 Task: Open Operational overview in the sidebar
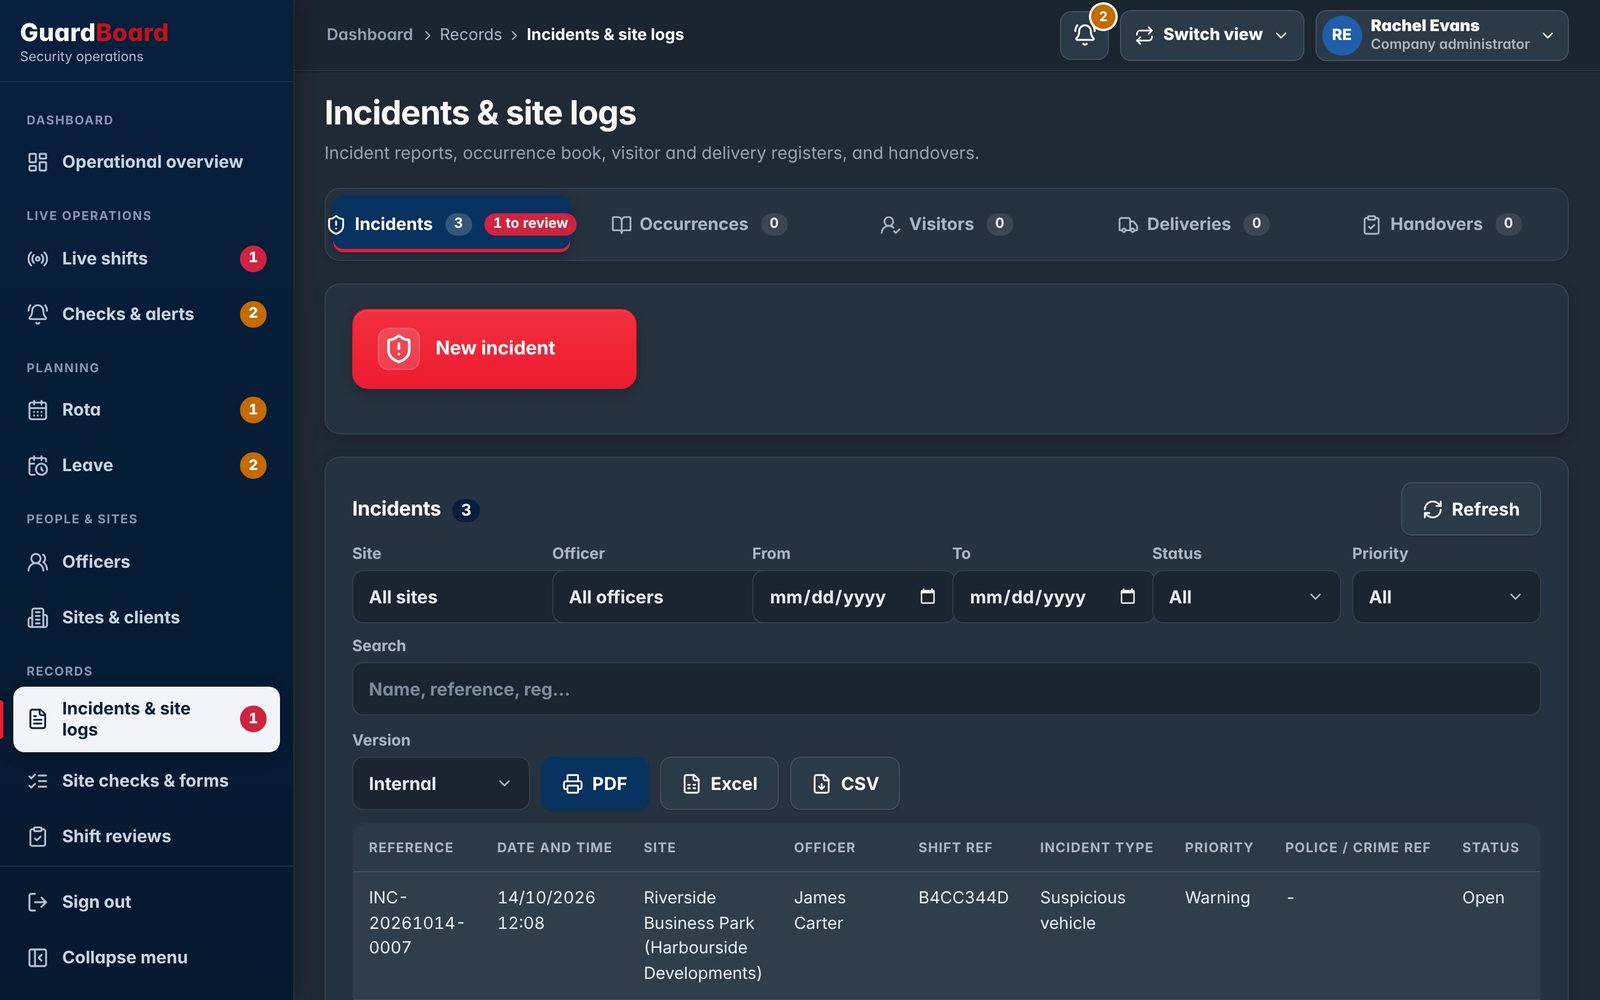(147, 162)
